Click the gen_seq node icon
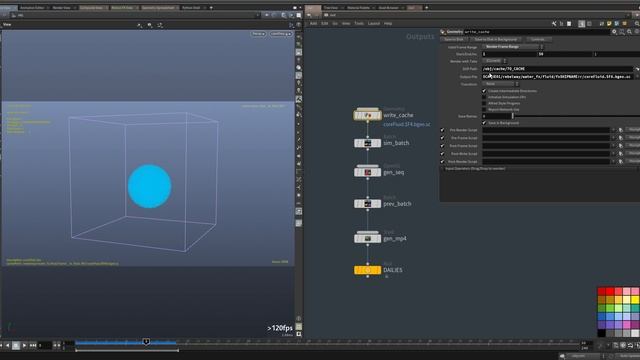The width and height of the screenshot is (640, 360). (367, 172)
